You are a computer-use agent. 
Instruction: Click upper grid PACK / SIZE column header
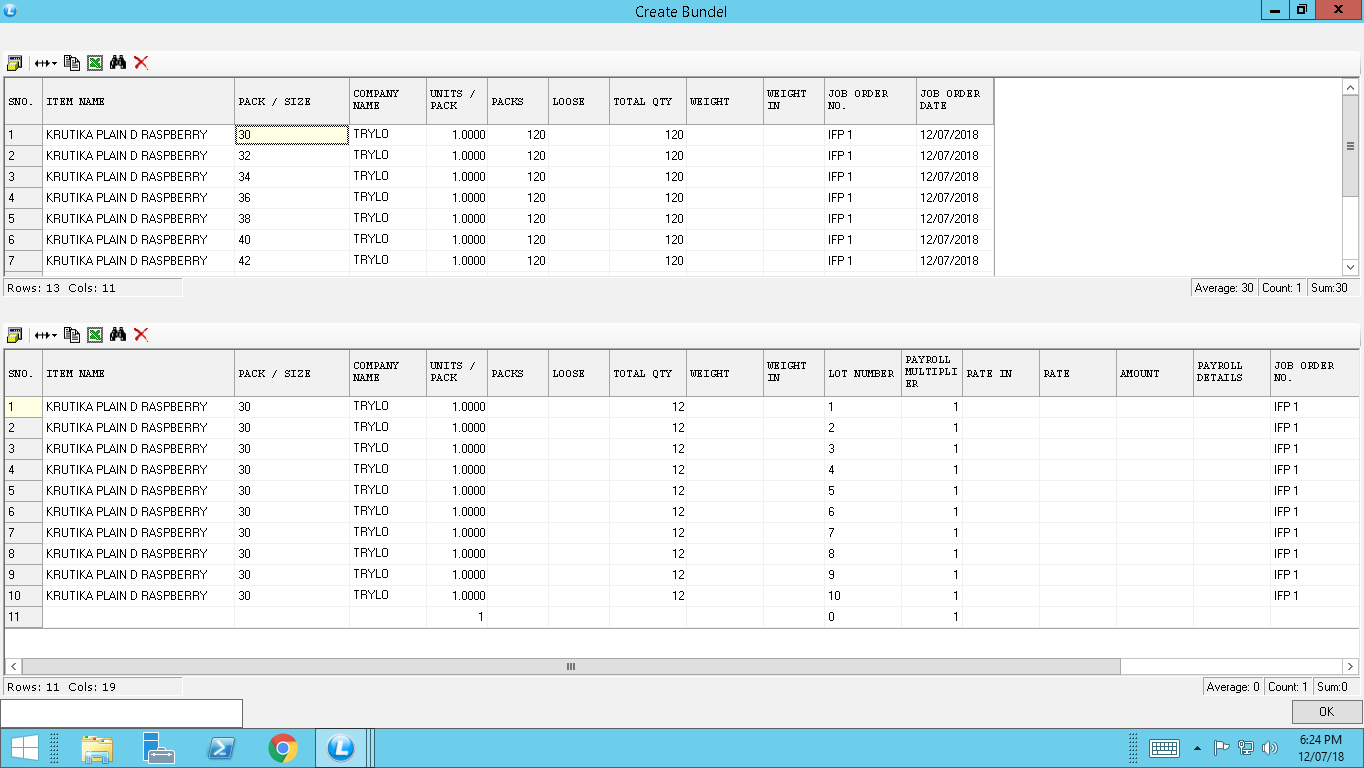(x=292, y=101)
